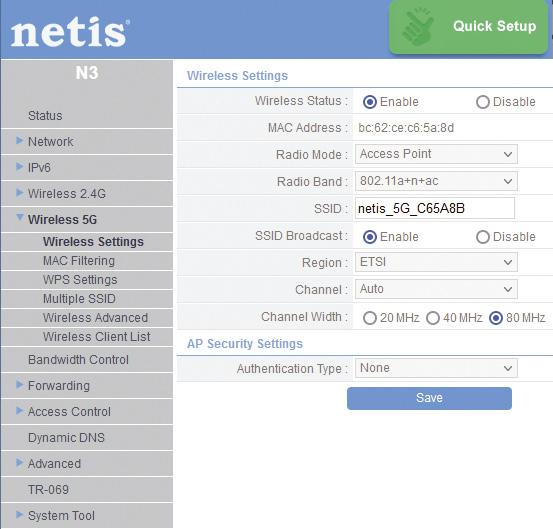Disable Wireless Status

click(x=482, y=102)
